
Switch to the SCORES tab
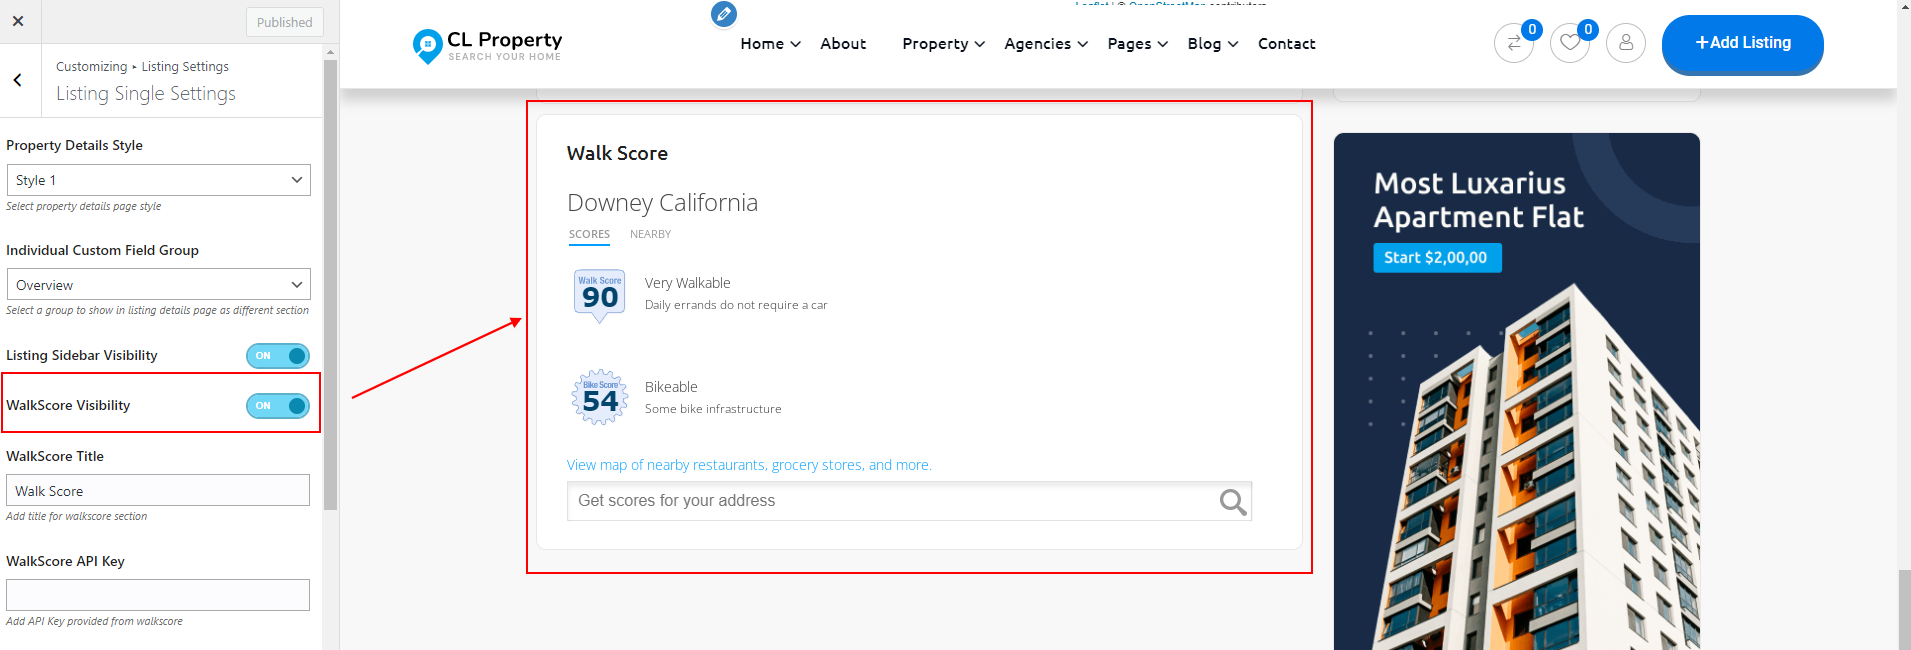coord(589,235)
